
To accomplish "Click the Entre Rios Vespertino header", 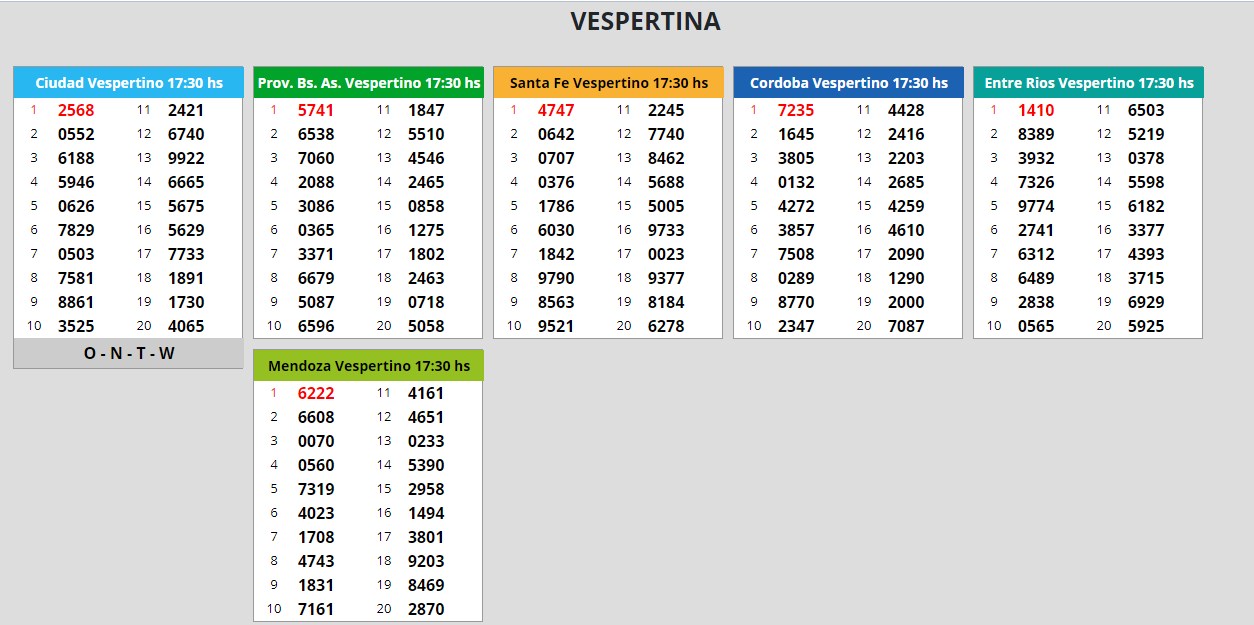I will pyautogui.click(x=1088, y=83).
